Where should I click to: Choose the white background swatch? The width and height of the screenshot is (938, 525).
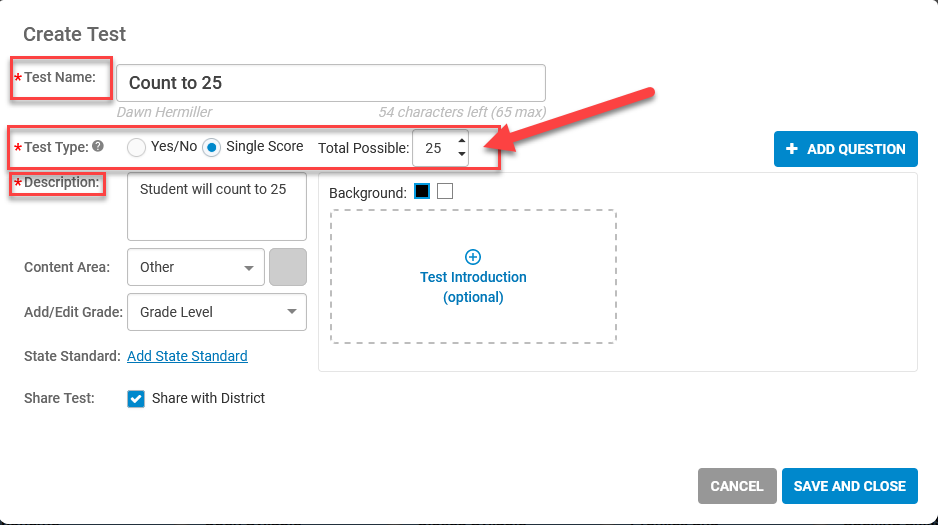click(445, 191)
